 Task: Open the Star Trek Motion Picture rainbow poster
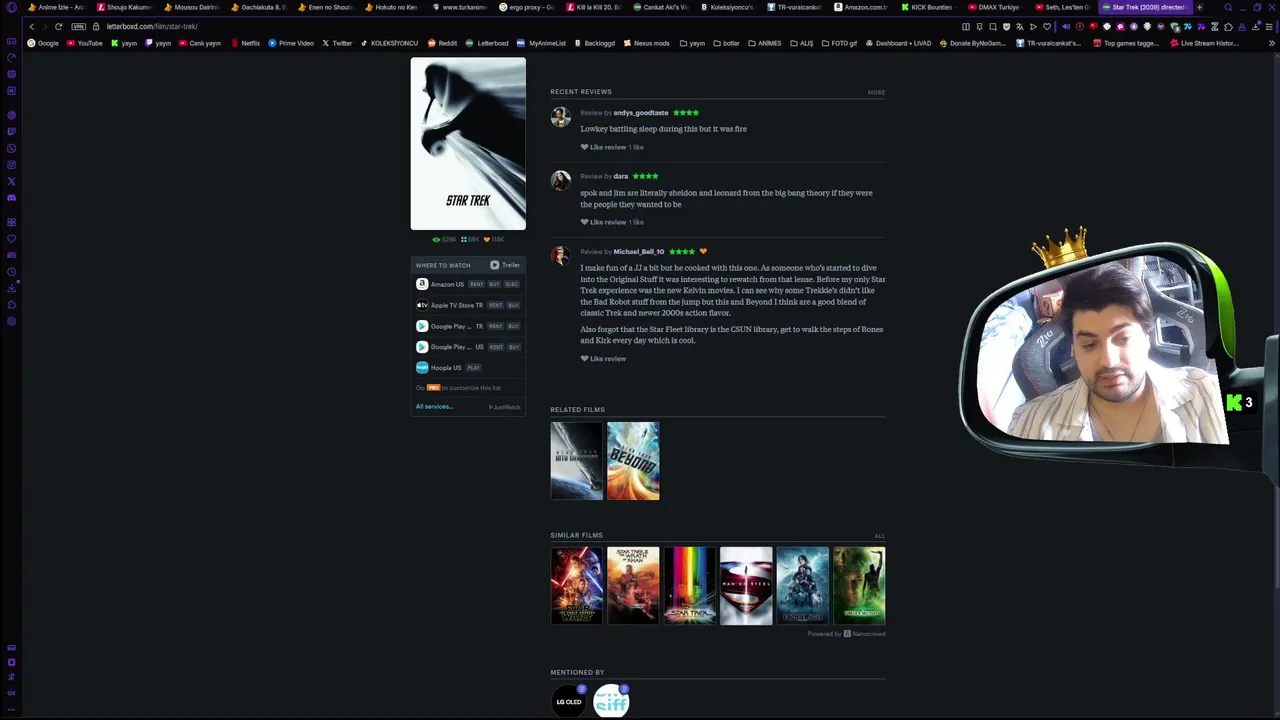[x=690, y=586]
